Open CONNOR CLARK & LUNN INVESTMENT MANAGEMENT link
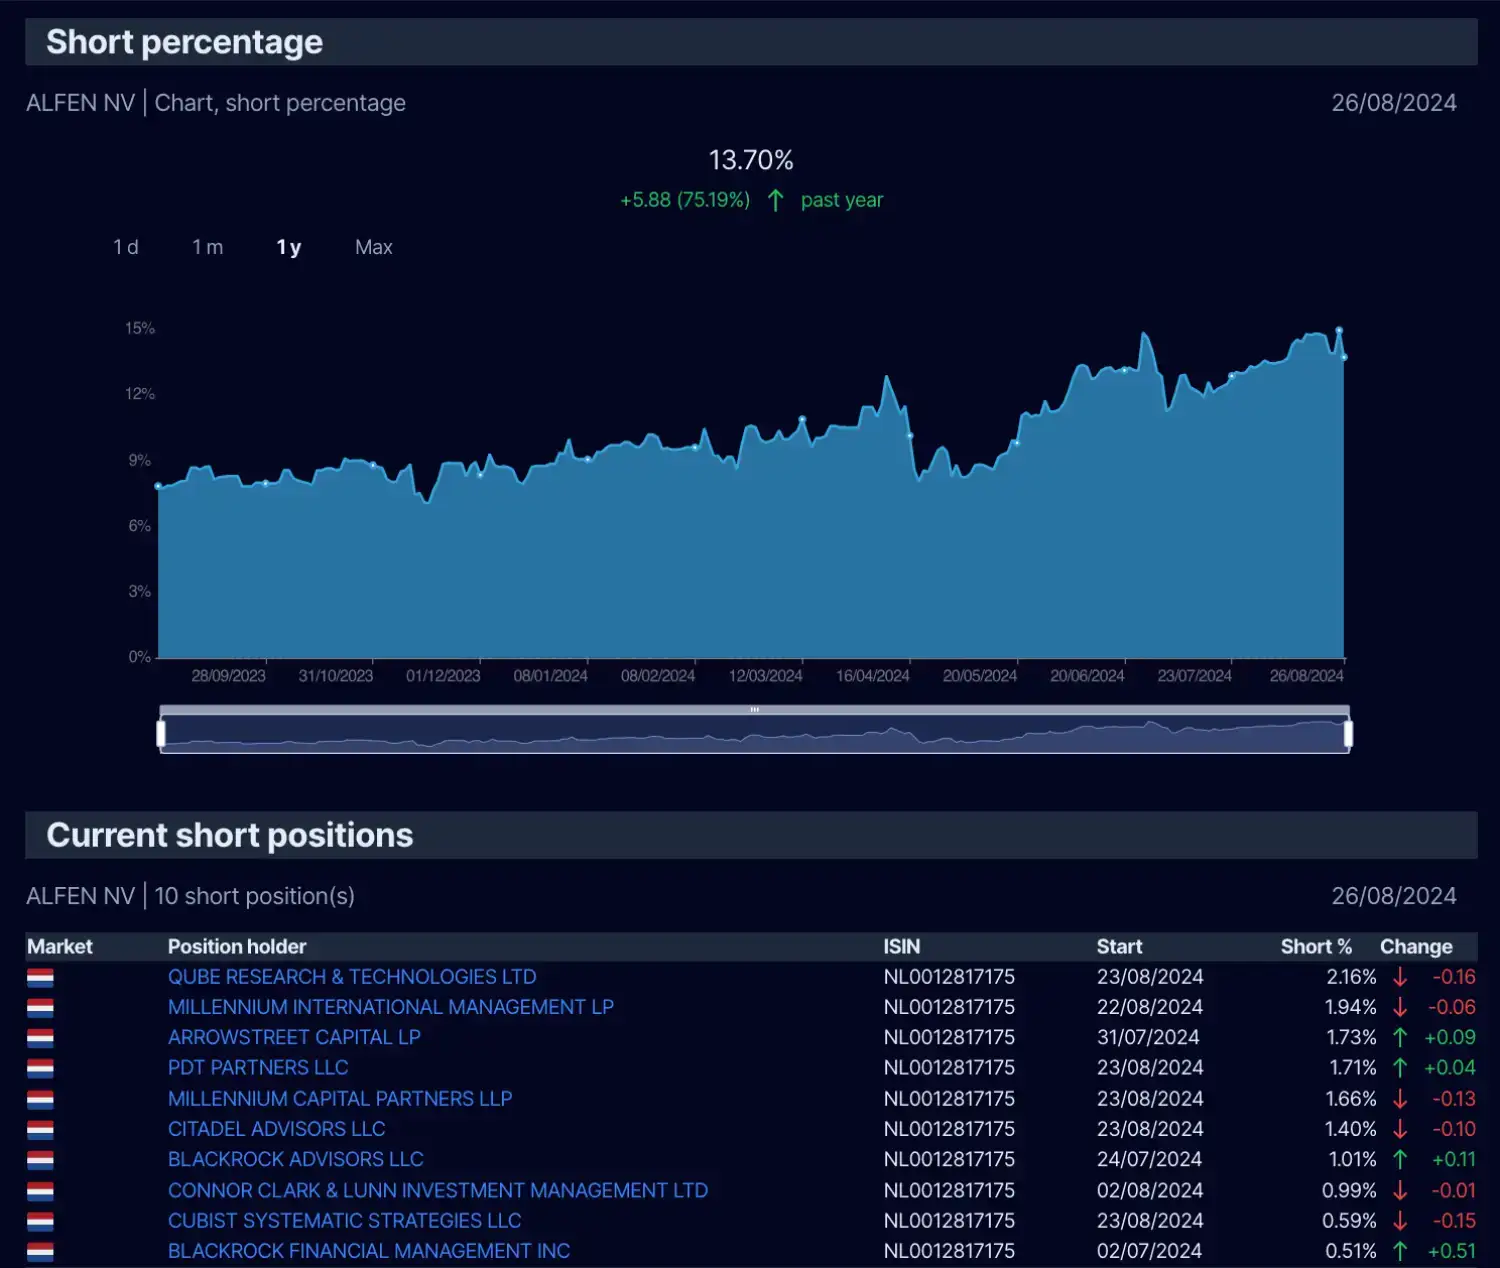Image resolution: width=1500 pixels, height=1268 pixels. coord(438,1190)
